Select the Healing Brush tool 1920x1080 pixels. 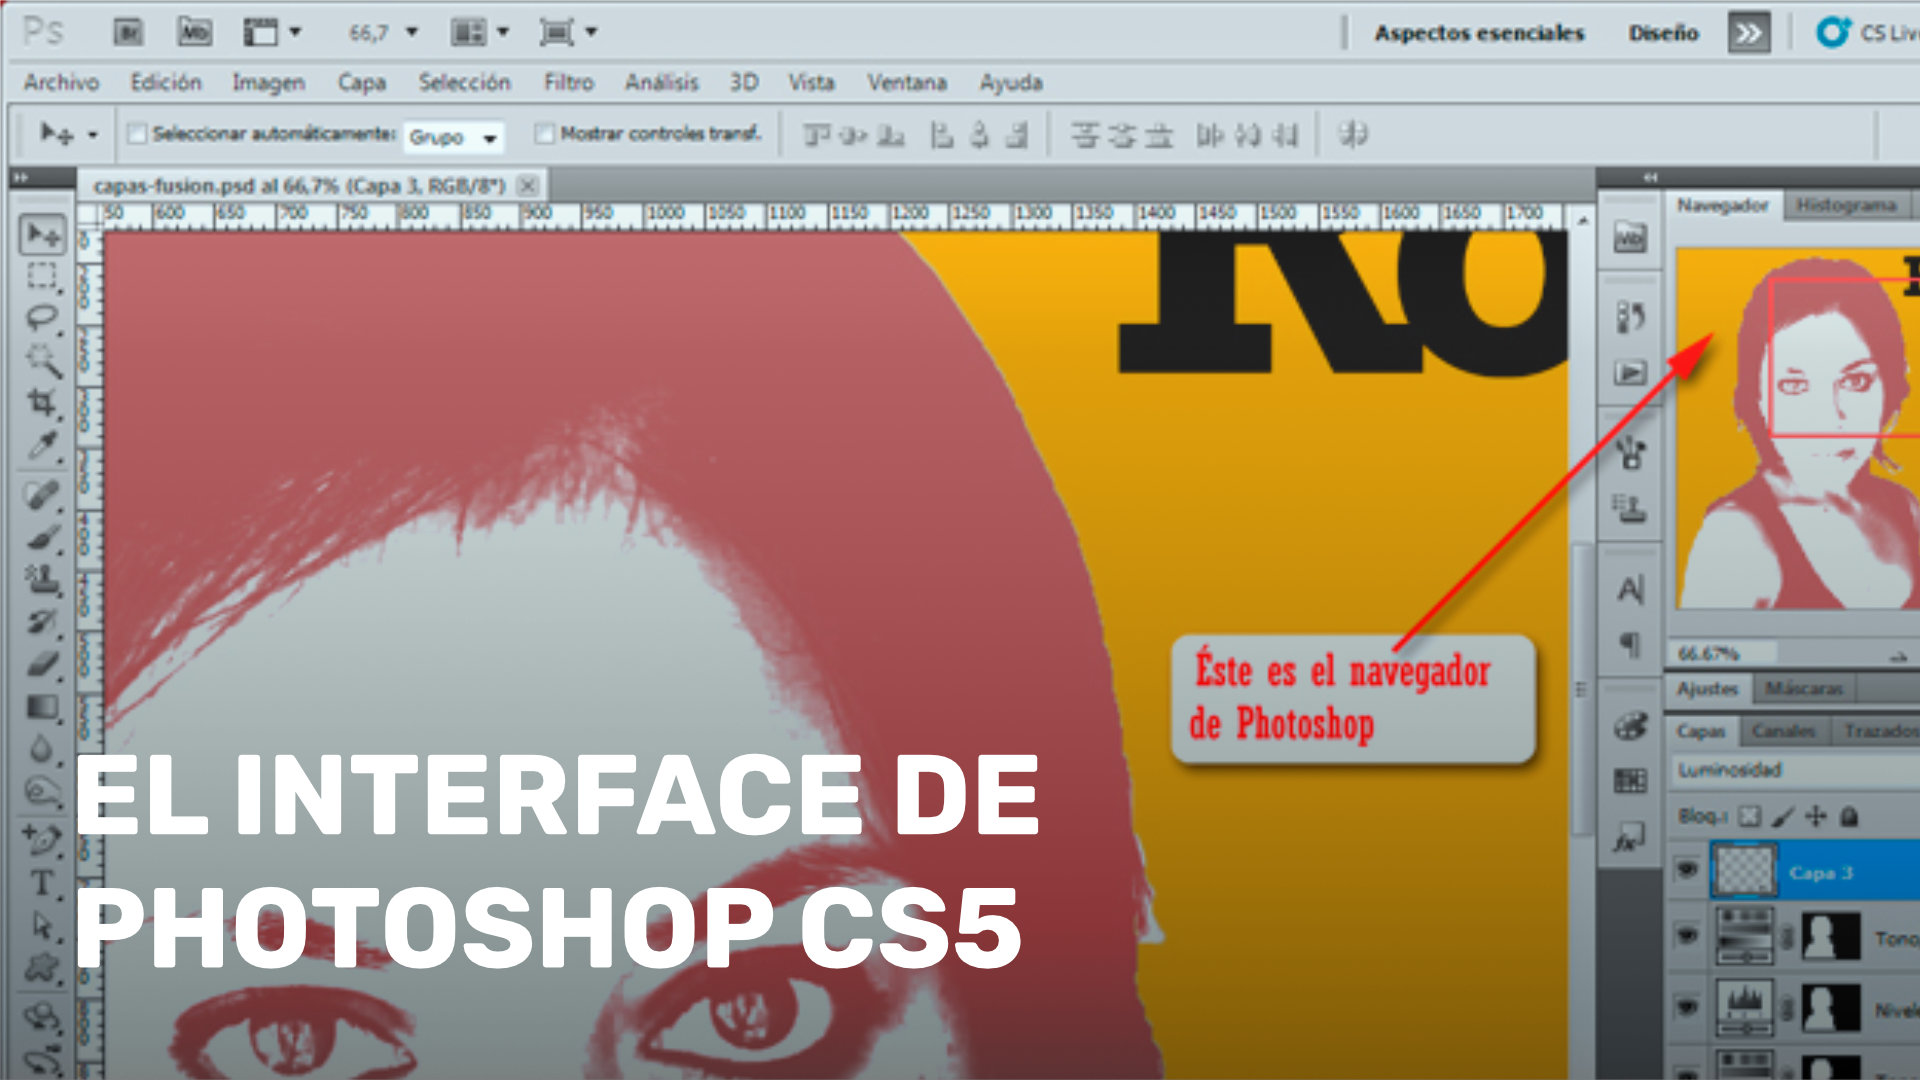42,495
